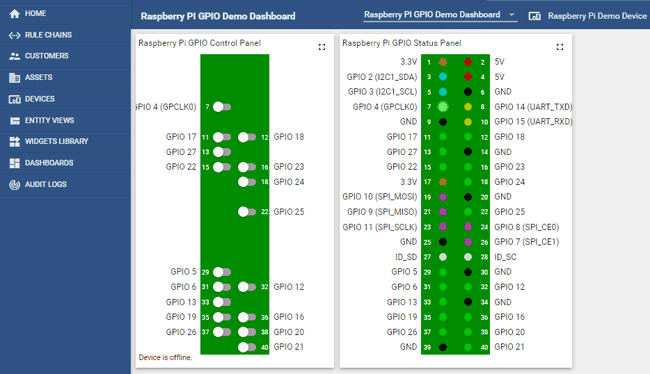The image size is (650, 374).
Task: Click the Audit Logs icon
Action: tap(15, 185)
